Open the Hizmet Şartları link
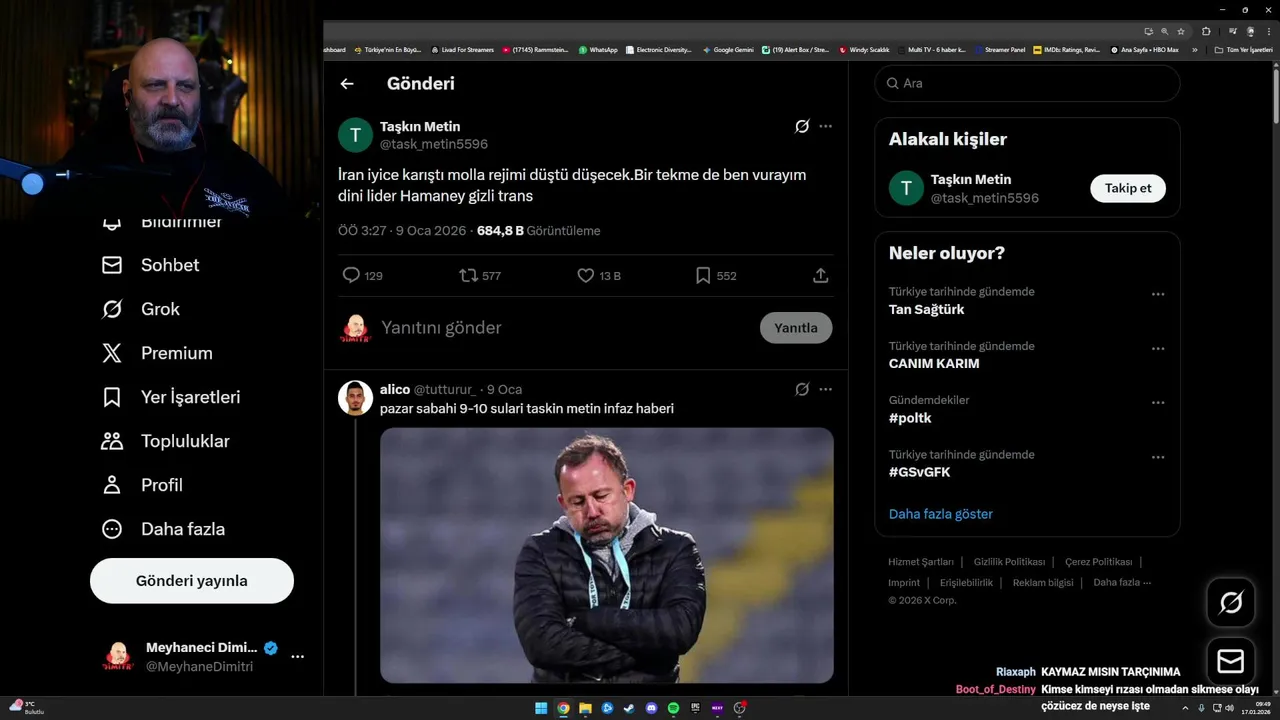 tap(921, 562)
